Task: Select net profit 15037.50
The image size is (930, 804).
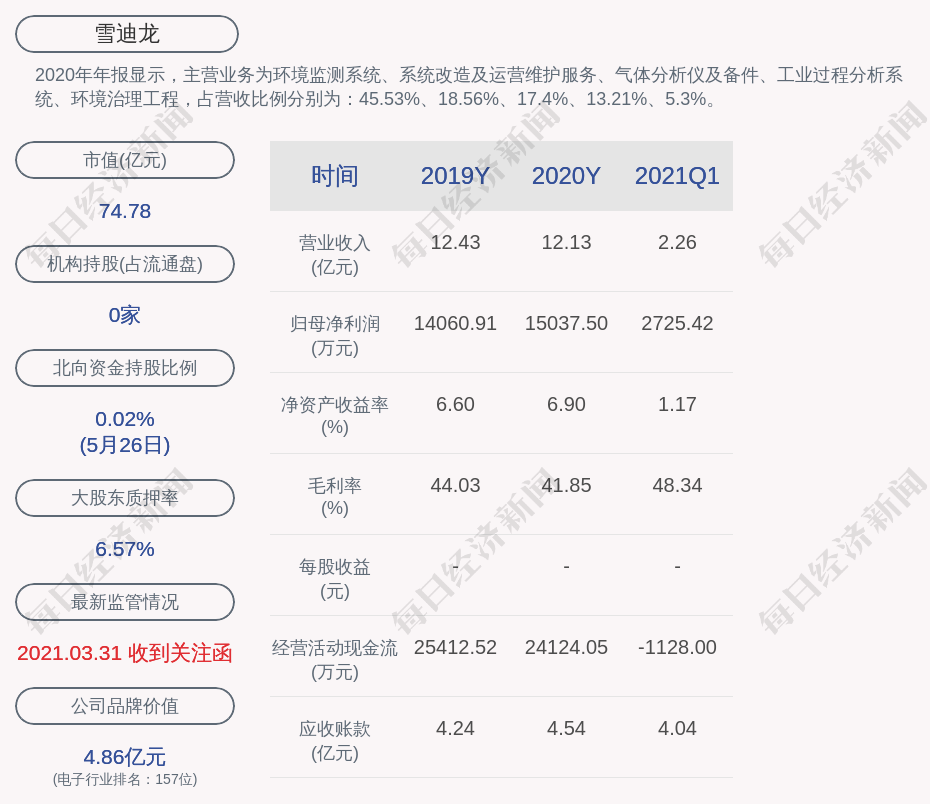Action: point(566,324)
